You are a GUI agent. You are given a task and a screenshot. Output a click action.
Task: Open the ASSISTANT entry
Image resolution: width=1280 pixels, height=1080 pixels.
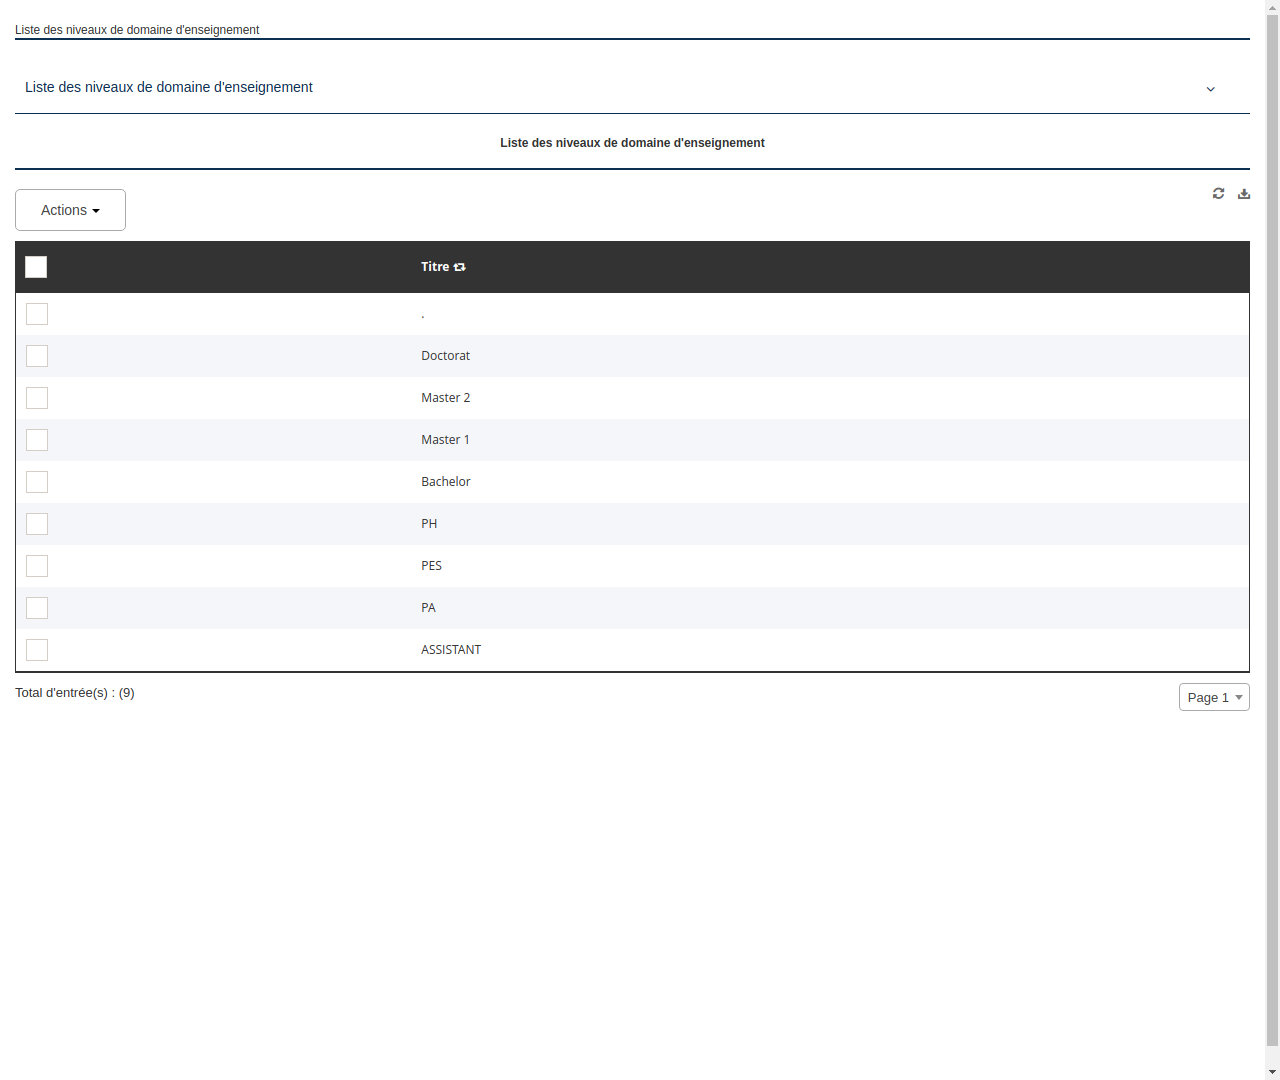click(451, 649)
